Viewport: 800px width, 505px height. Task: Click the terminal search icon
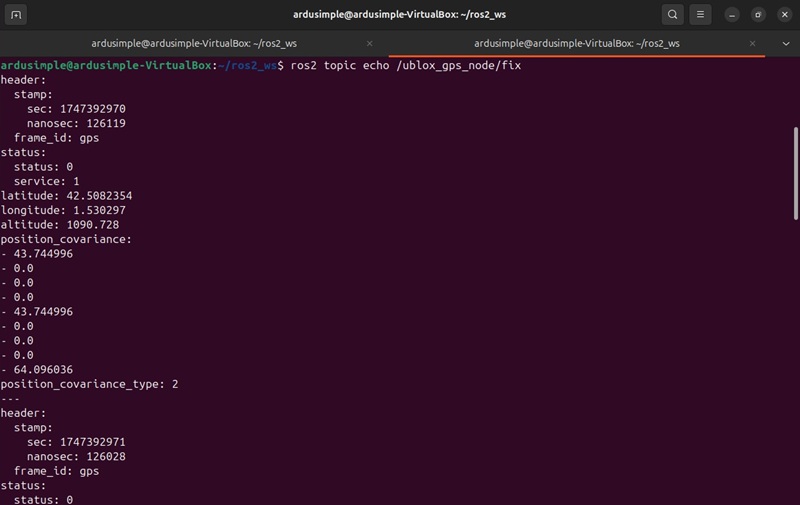(673, 15)
